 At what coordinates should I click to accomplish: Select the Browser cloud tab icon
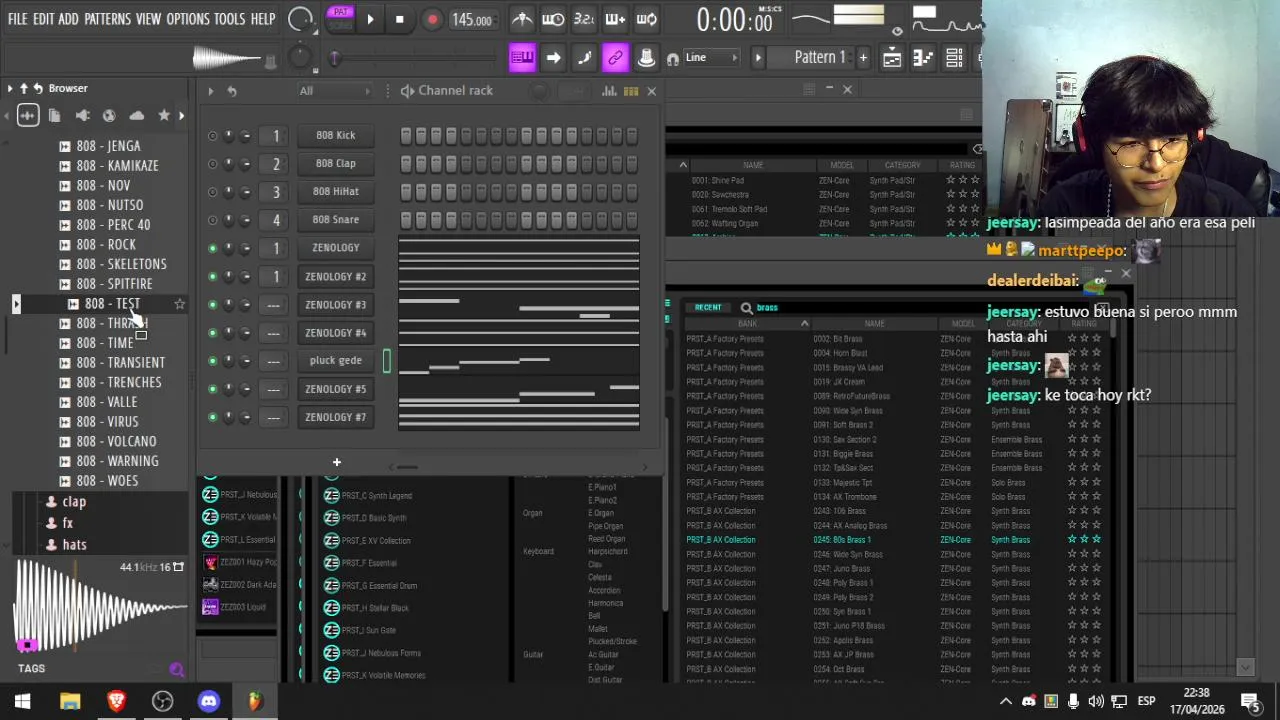(137, 116)
